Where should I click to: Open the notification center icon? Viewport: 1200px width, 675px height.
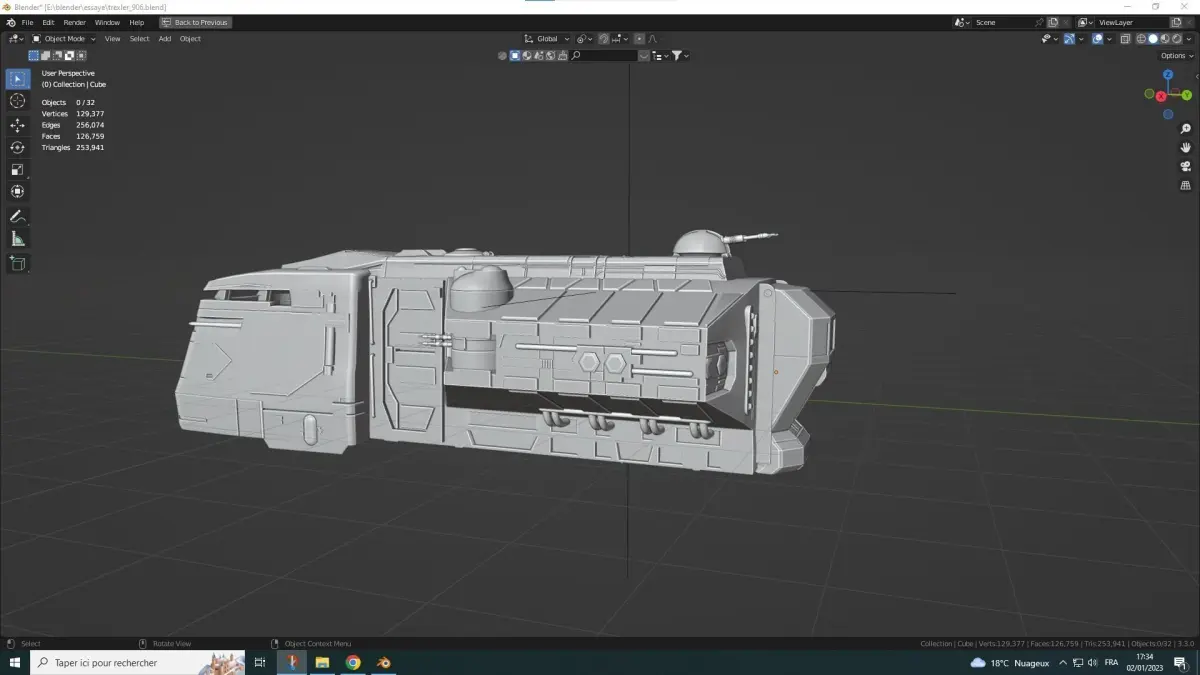[x=1180, y=662]
